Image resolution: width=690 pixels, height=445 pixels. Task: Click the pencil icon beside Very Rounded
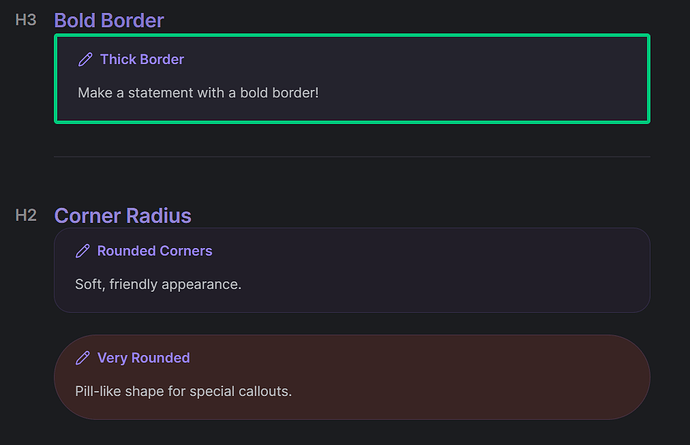[x=83, y=358]
